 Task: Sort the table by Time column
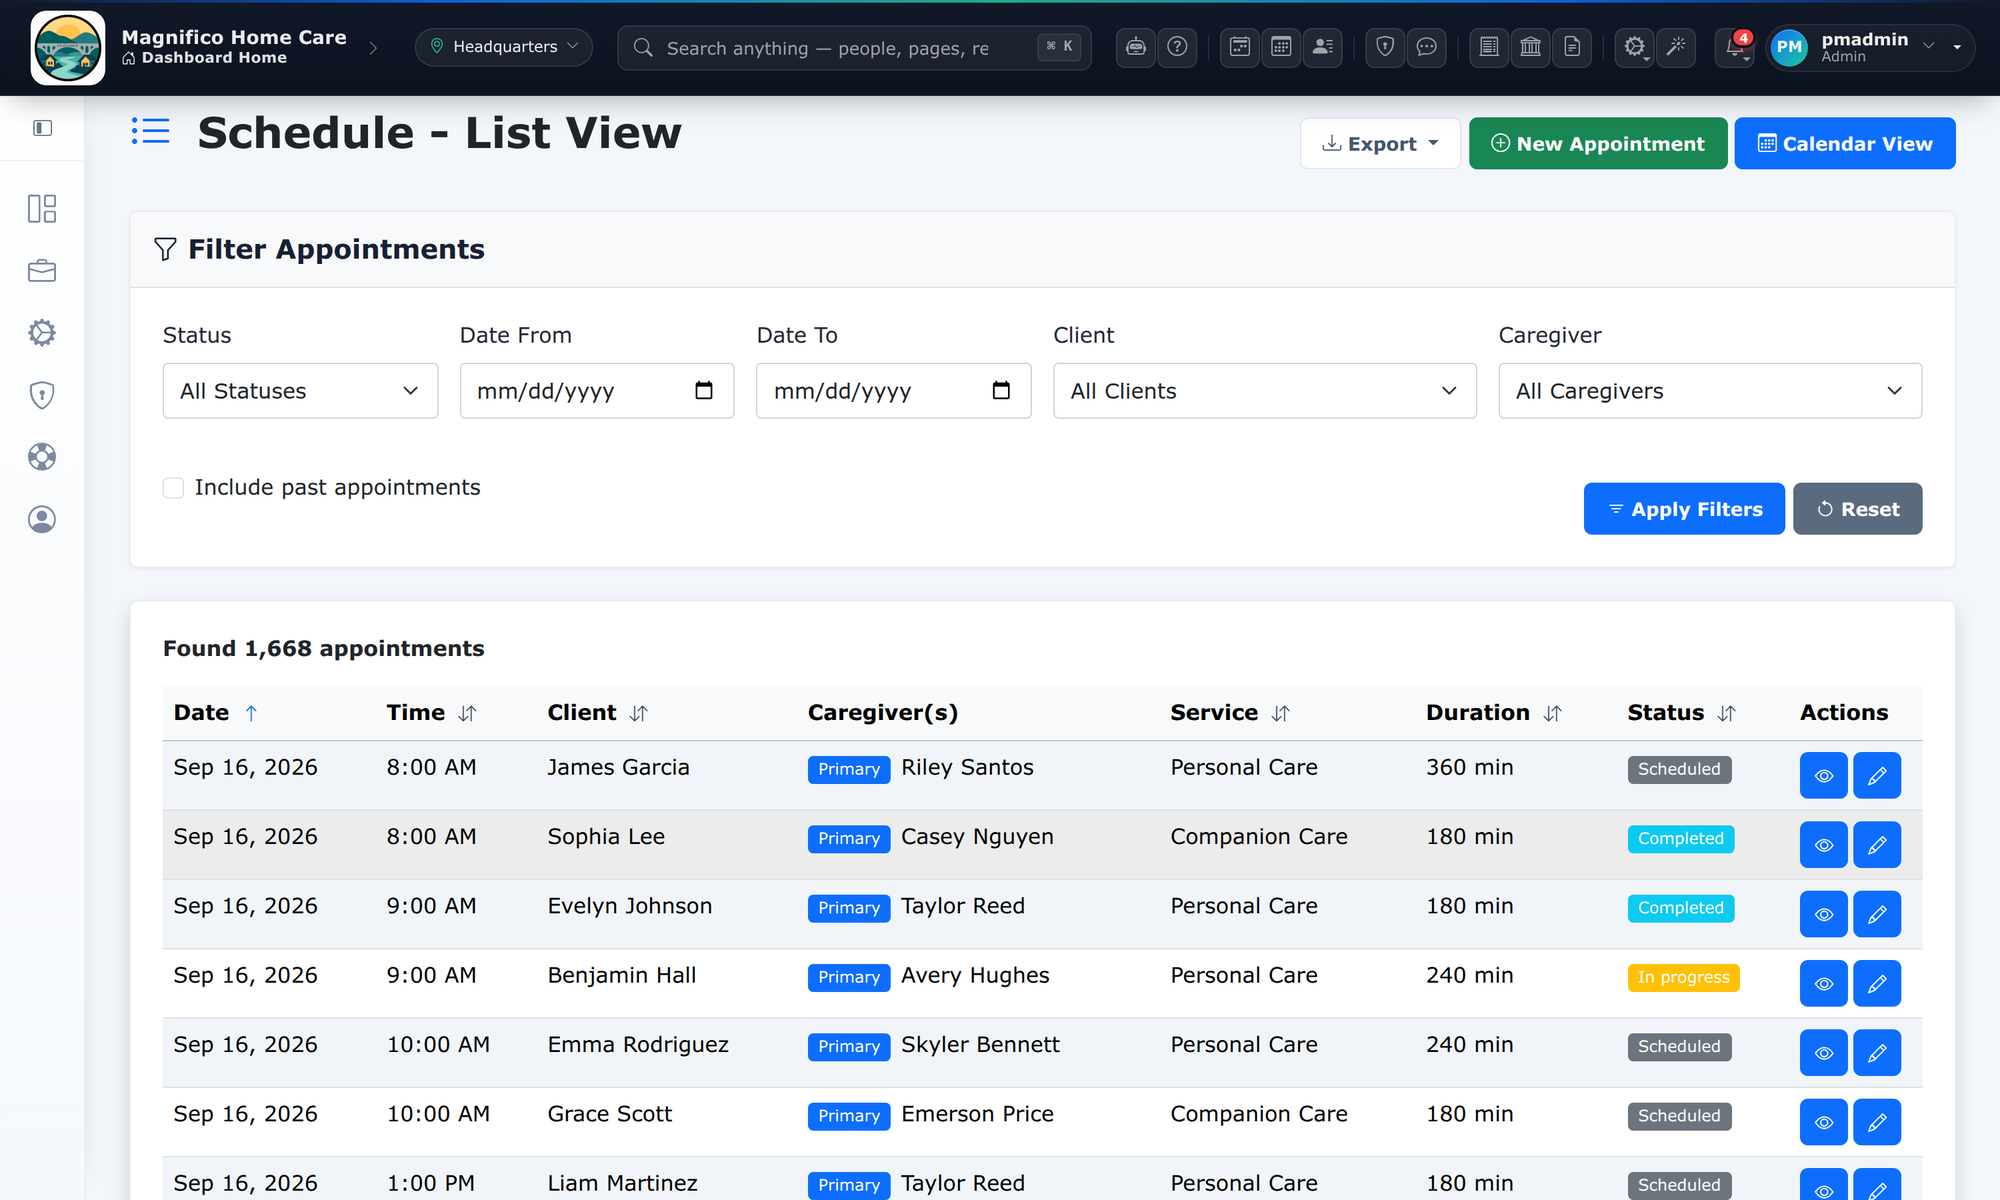pyautogui.click(x=467, y=713)
